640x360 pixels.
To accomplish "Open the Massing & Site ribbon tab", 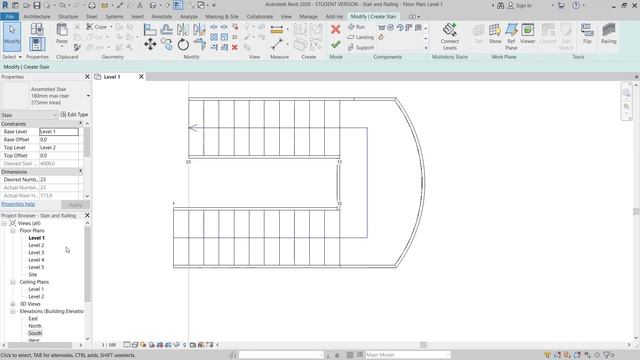I will click(x=222, y=17).
